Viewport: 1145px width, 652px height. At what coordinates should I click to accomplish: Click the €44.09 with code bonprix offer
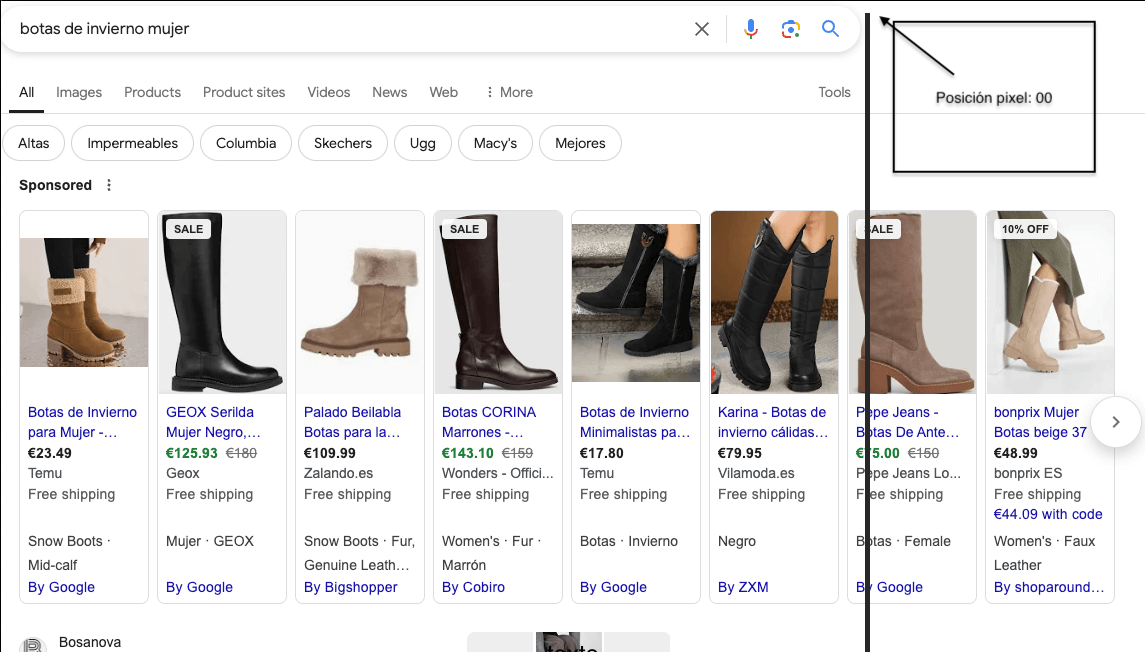click(1048, 514)
